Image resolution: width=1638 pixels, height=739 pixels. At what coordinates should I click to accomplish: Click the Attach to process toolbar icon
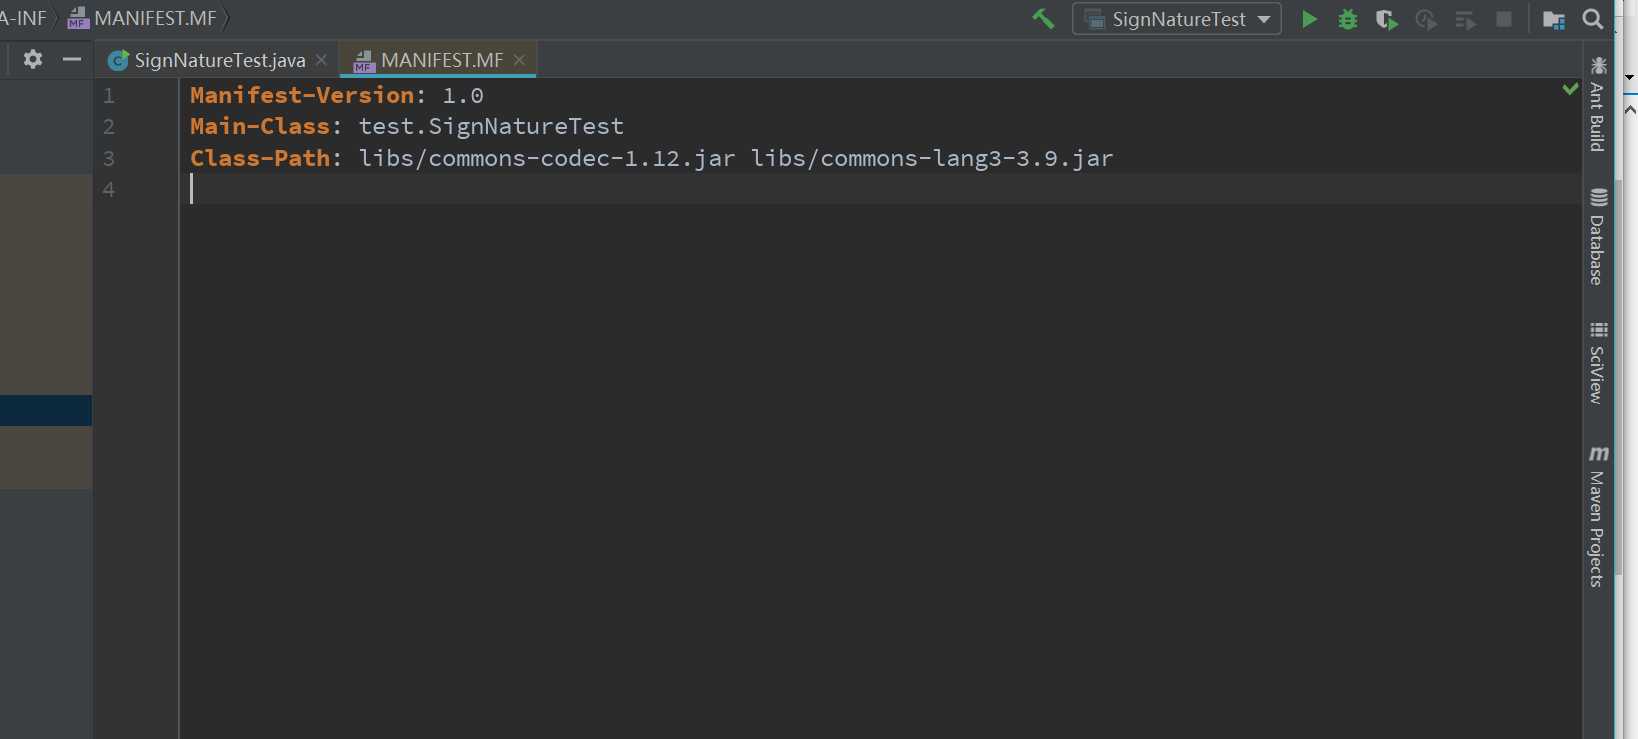(1465, 19)
